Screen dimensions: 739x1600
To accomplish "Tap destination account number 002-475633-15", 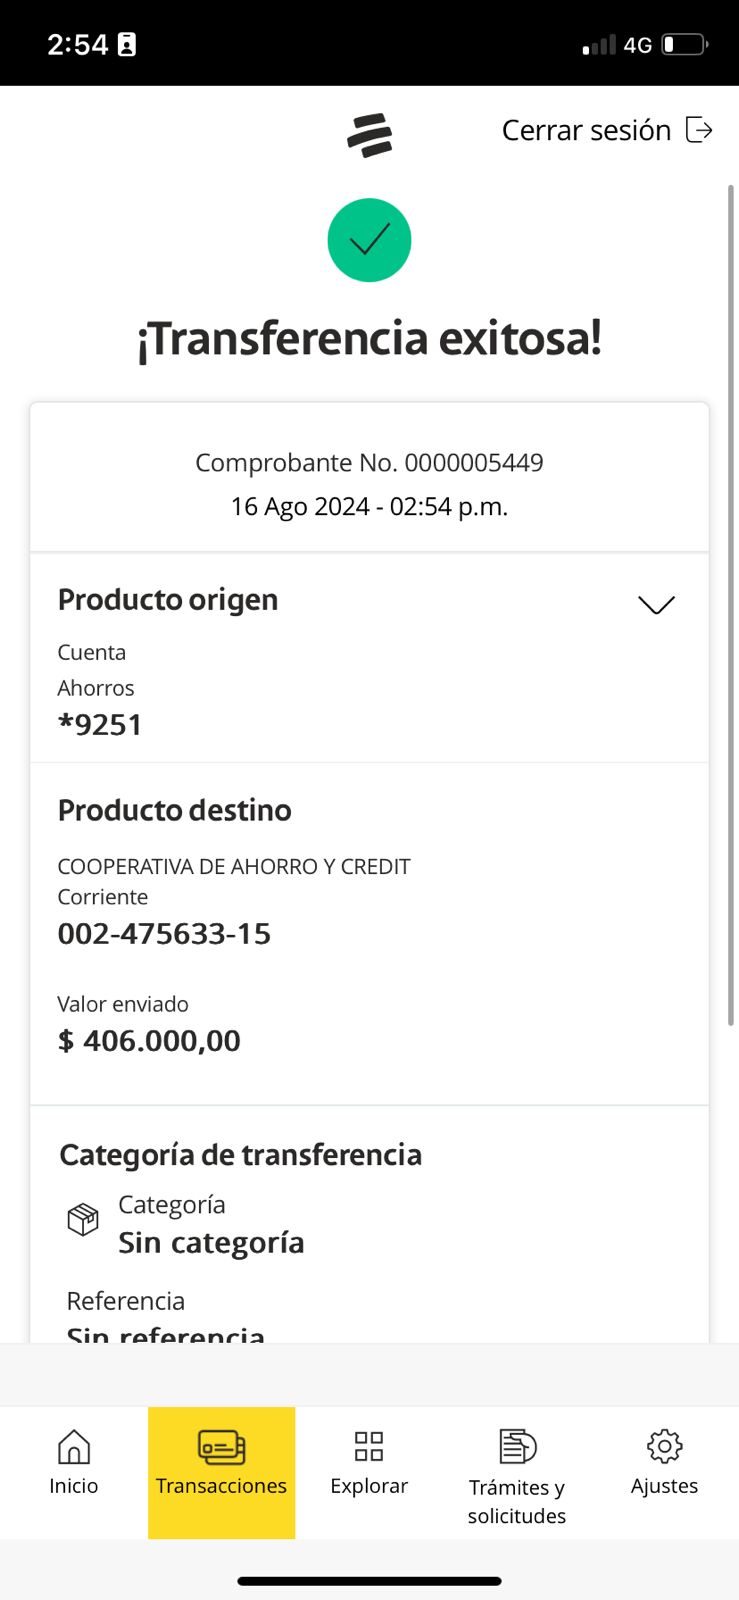I will point(164,933).
